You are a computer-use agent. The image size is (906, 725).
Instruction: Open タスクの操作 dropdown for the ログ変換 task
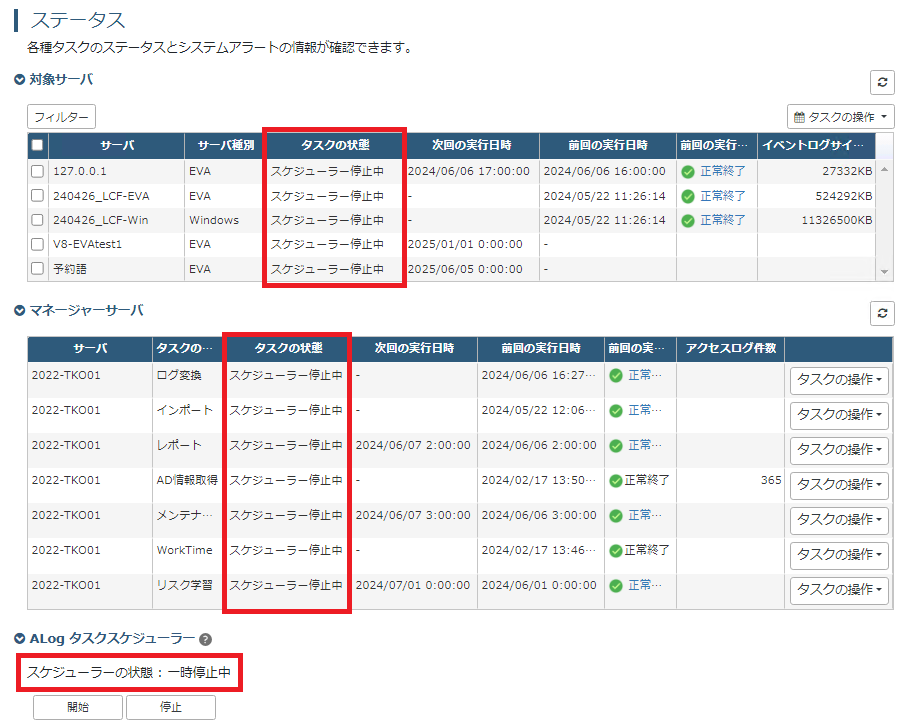(839, 380)
